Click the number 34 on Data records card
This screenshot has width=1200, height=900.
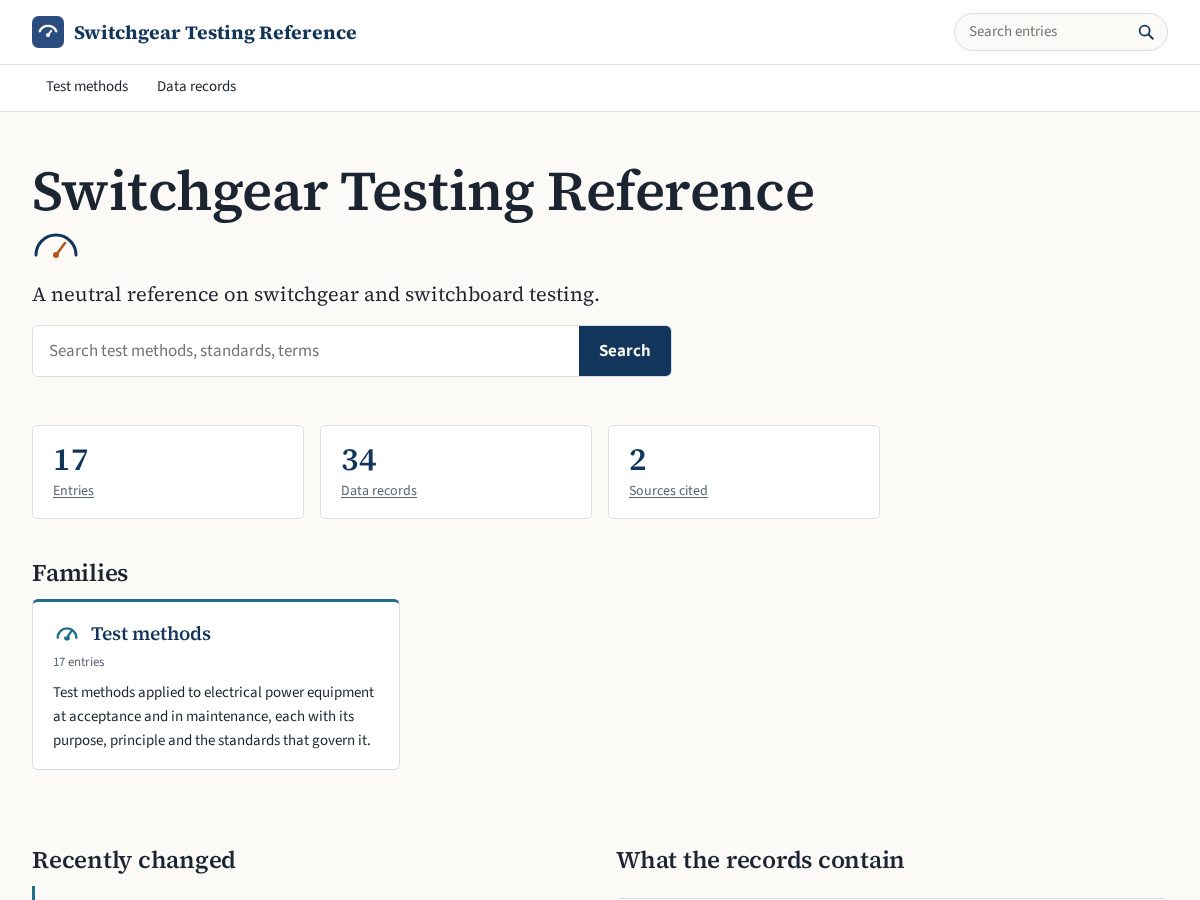click(x=359, y=460)
